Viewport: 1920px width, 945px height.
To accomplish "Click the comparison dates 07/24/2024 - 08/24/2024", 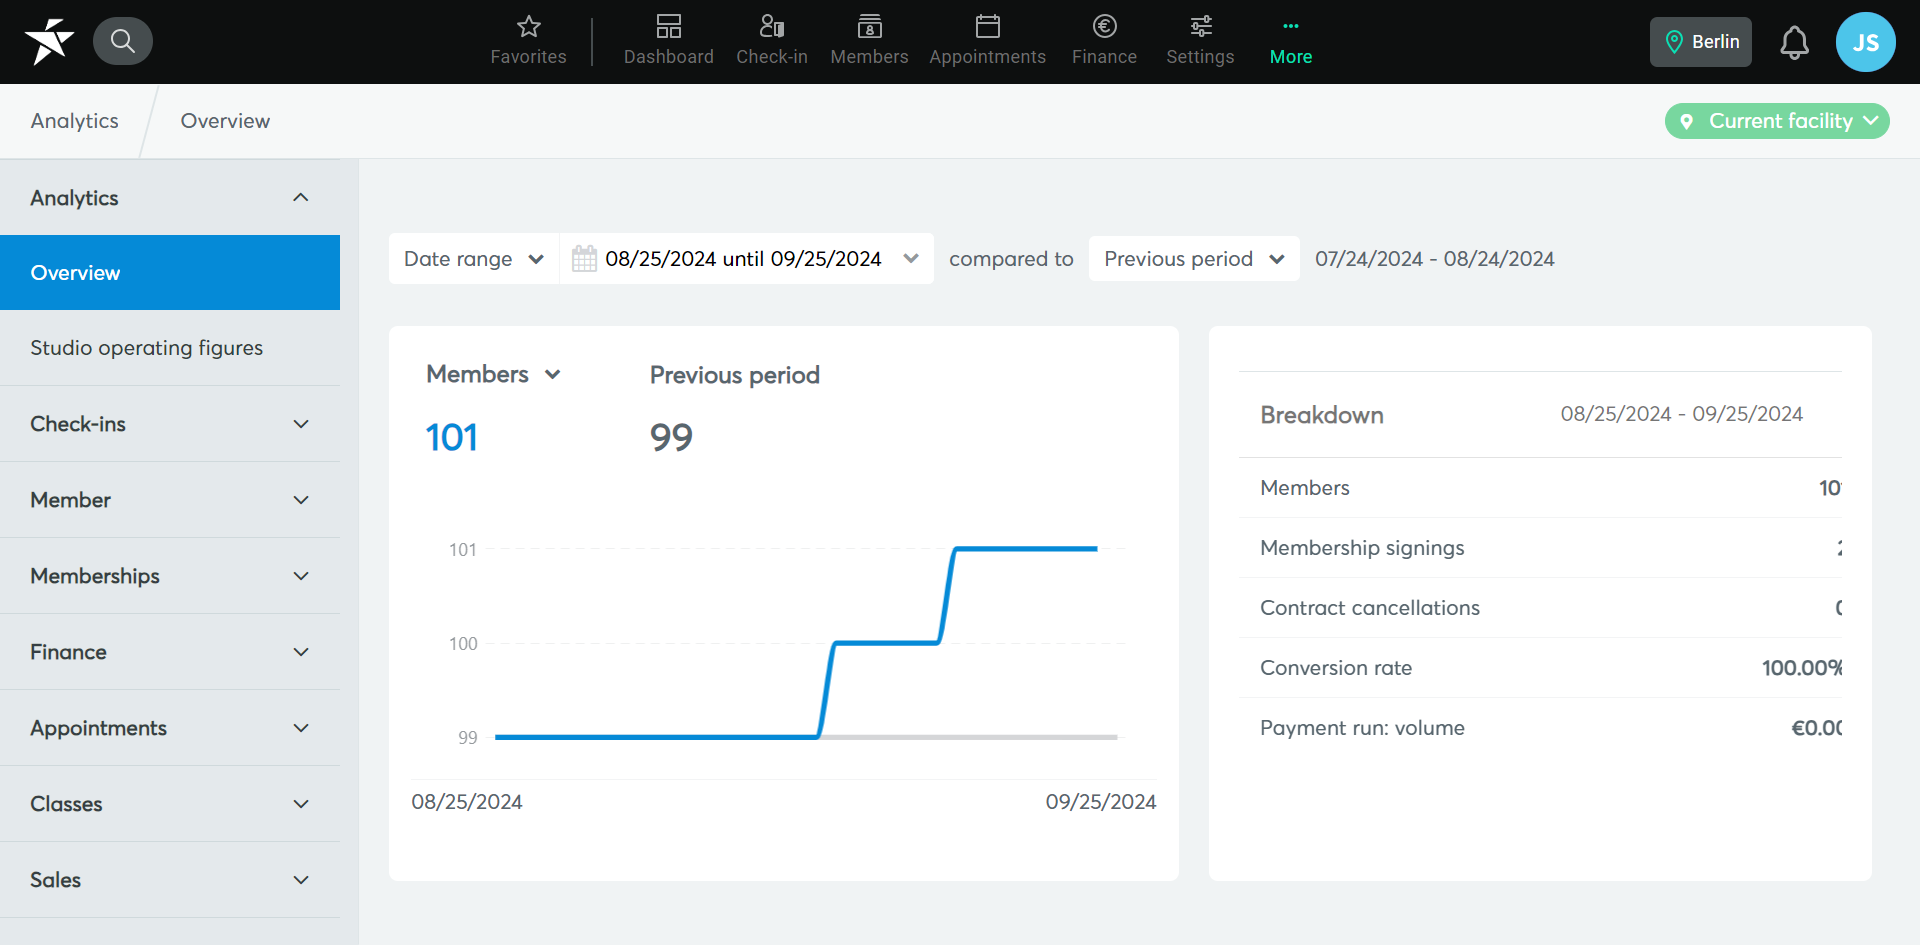I will pos(1435,259).
